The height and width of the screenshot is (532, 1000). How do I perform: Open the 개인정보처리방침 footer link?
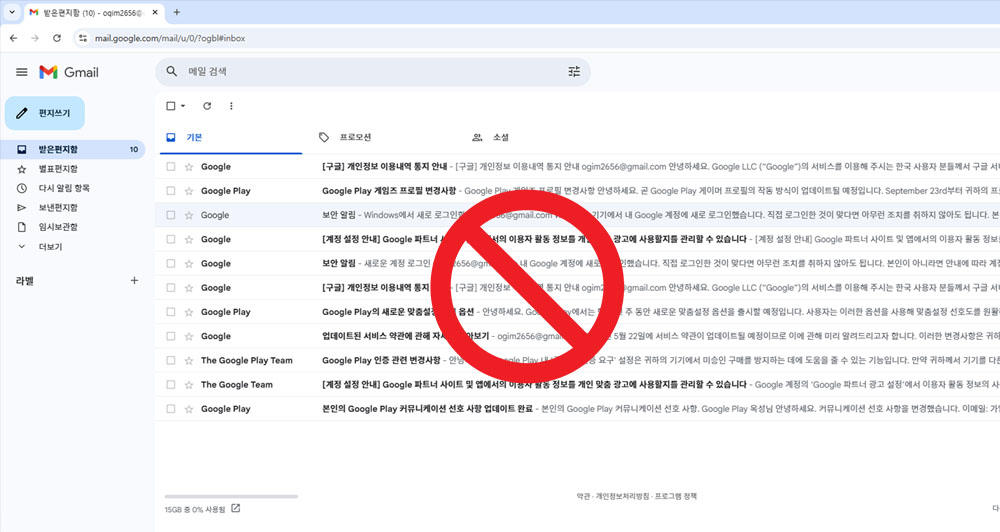pos(621,496)
